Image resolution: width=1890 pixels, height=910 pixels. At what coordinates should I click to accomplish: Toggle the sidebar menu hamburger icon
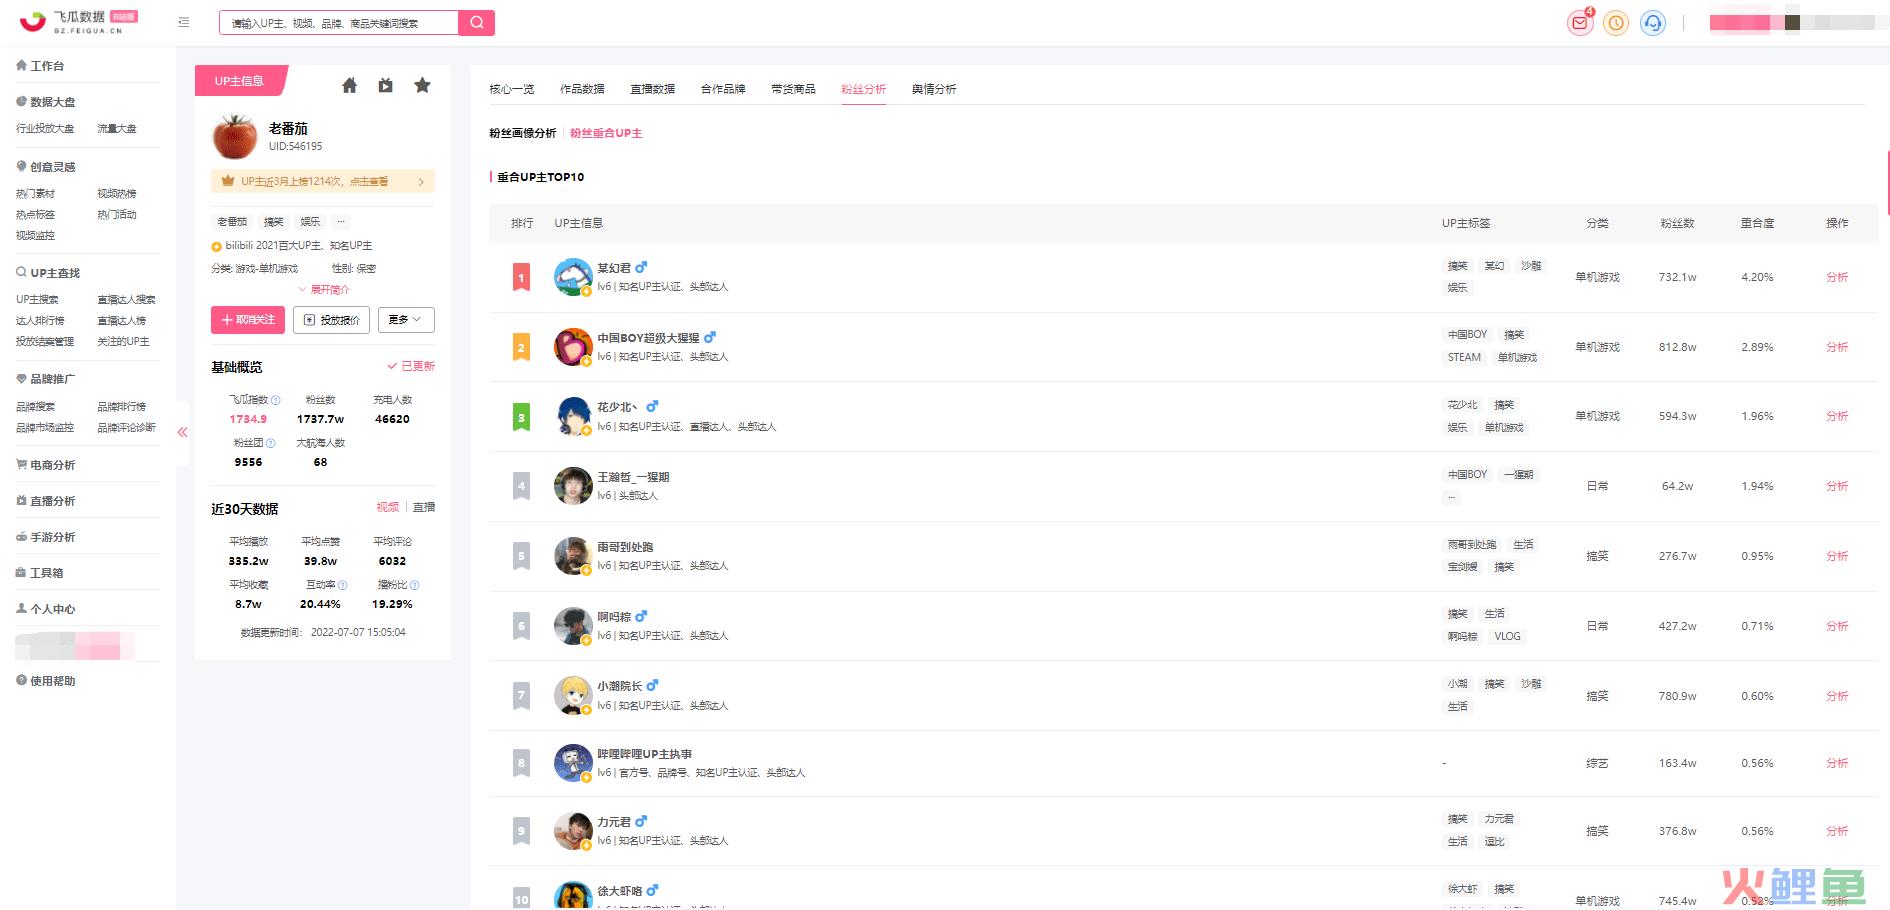point(184,22)
